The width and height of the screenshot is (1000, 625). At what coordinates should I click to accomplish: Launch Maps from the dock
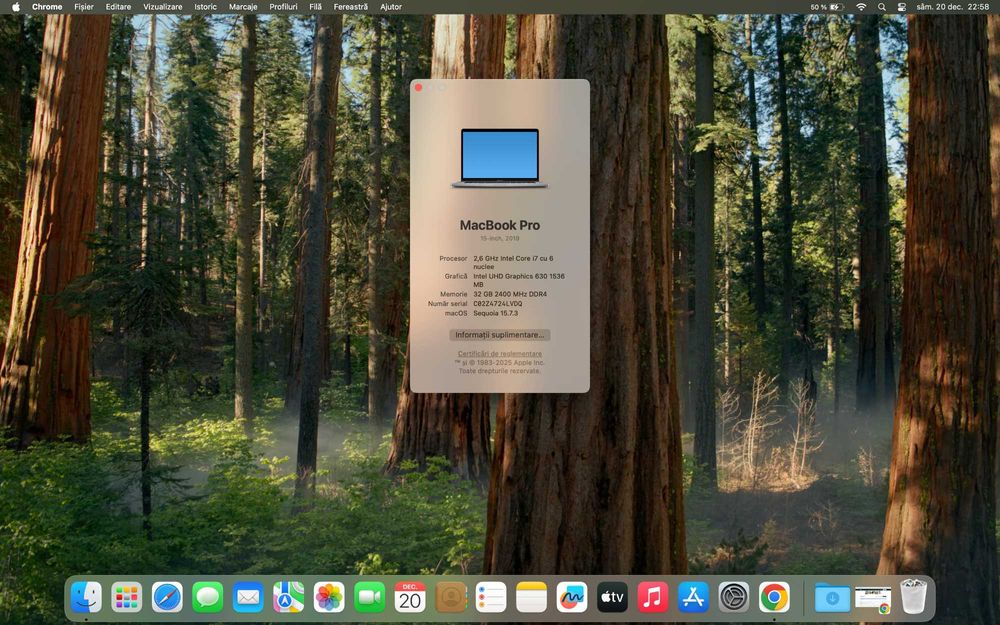(x=289, y=598)
